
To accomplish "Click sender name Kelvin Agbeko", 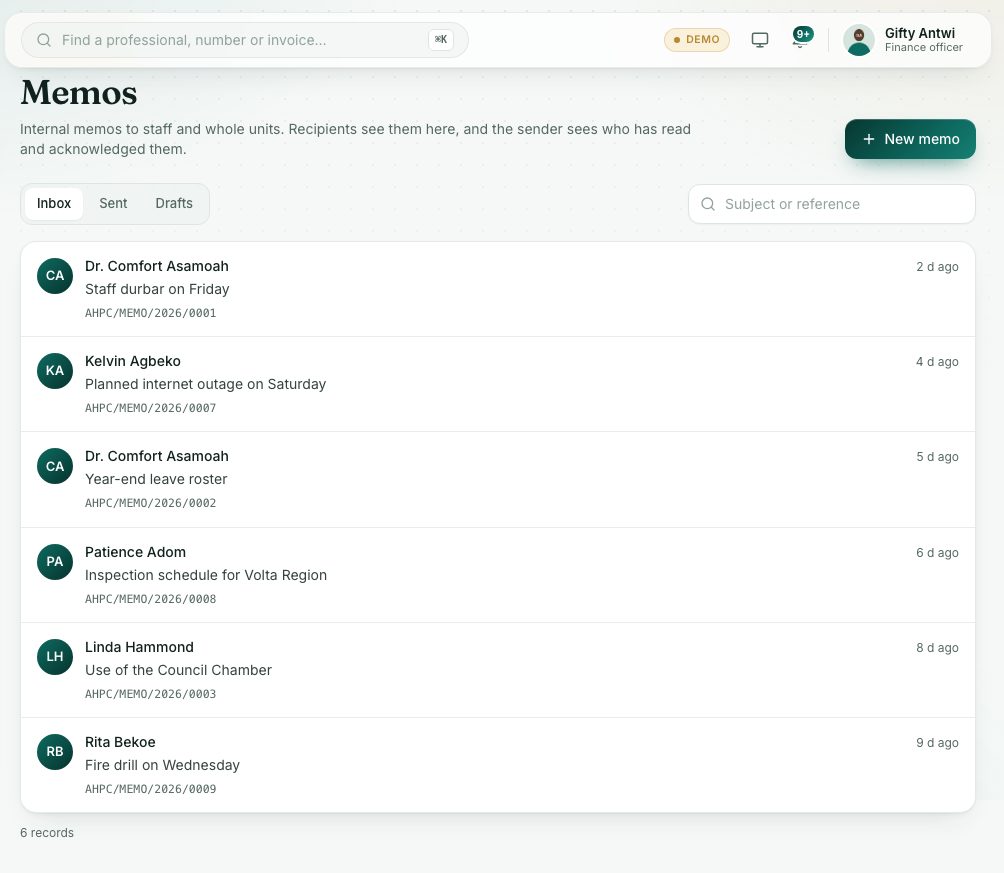I will (x=133, y=361).
